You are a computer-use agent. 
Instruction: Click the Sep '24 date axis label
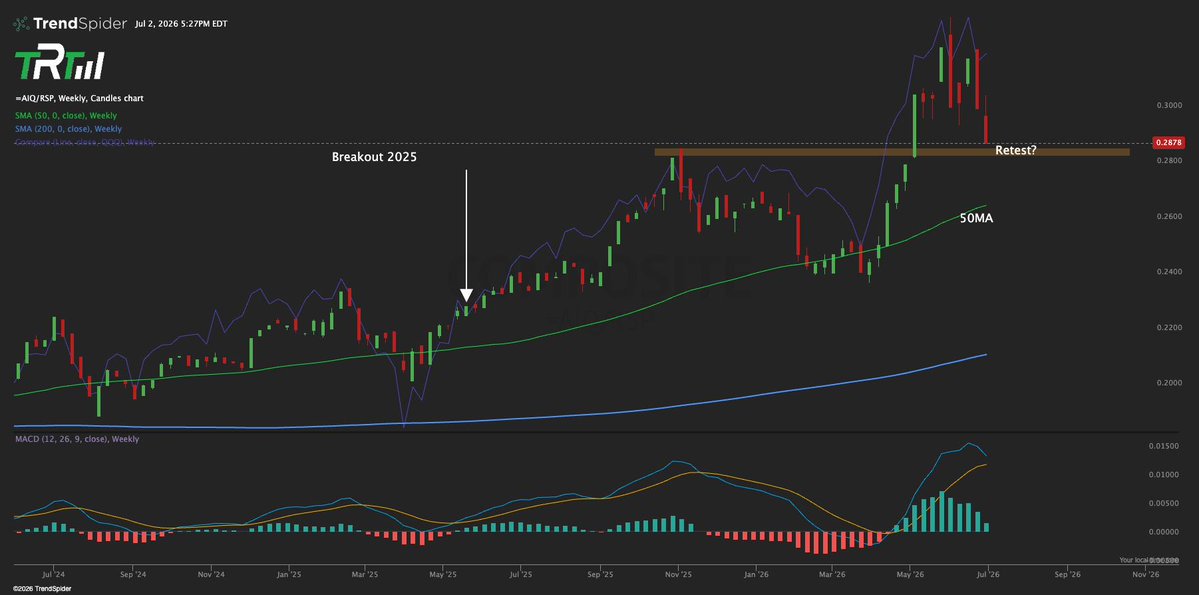click(x=132, y=573)
